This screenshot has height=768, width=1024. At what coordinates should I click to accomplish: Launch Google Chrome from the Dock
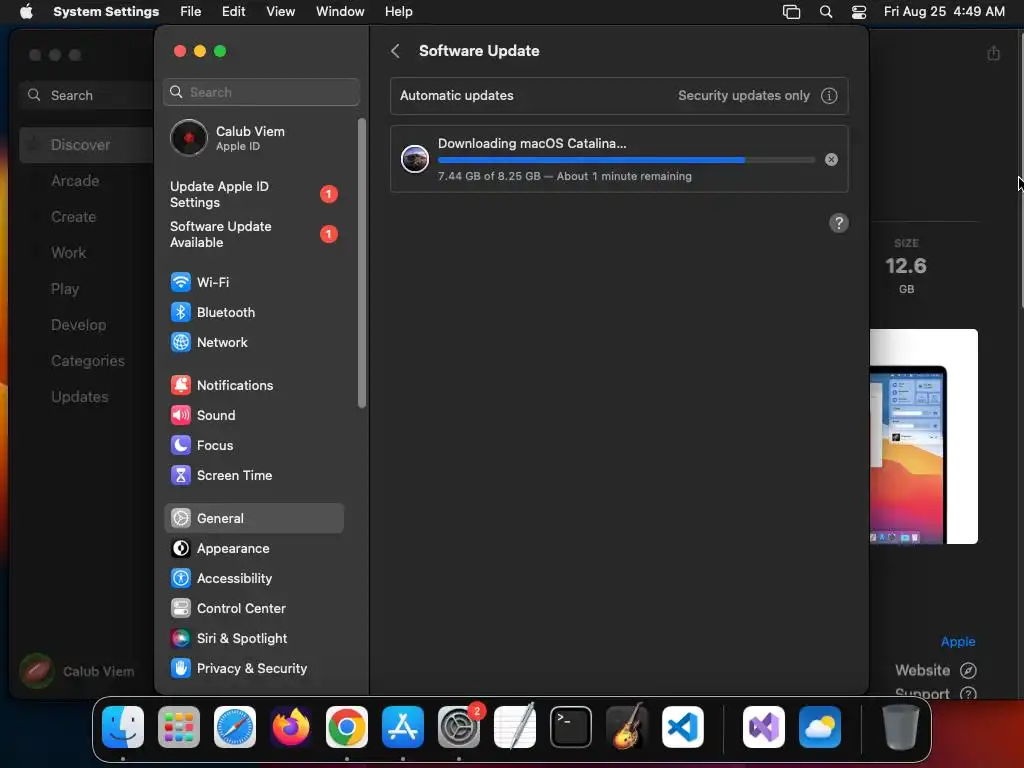tap(347, 727)
